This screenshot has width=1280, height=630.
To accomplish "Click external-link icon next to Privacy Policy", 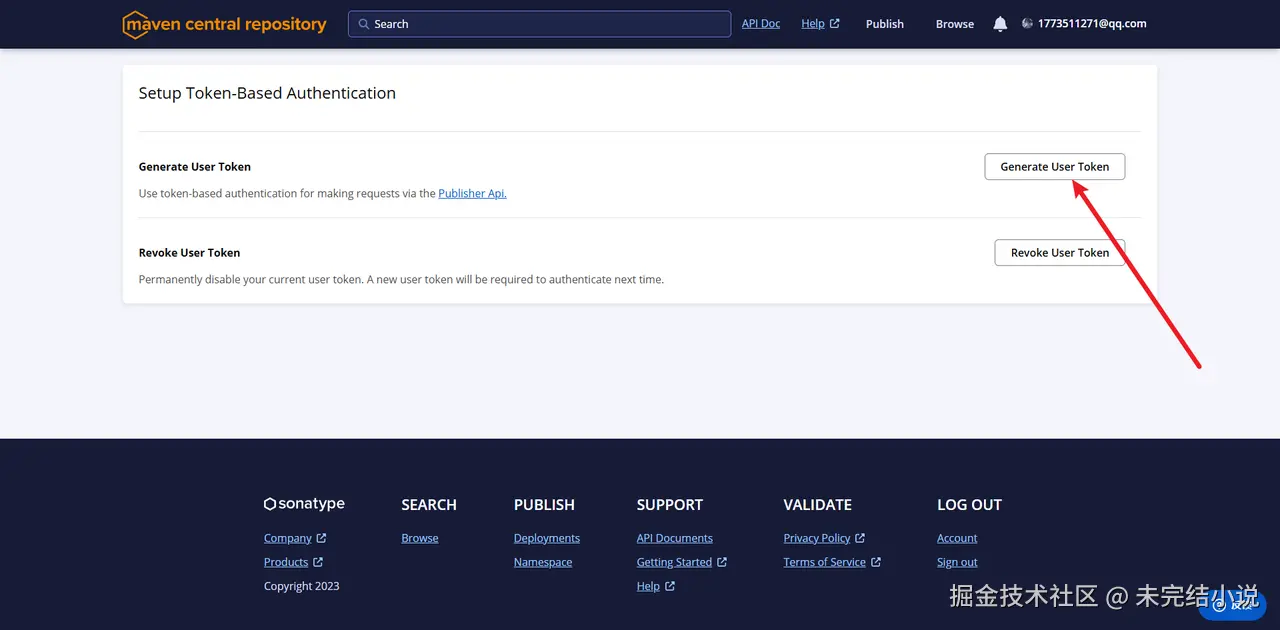I will click(860, 538).
